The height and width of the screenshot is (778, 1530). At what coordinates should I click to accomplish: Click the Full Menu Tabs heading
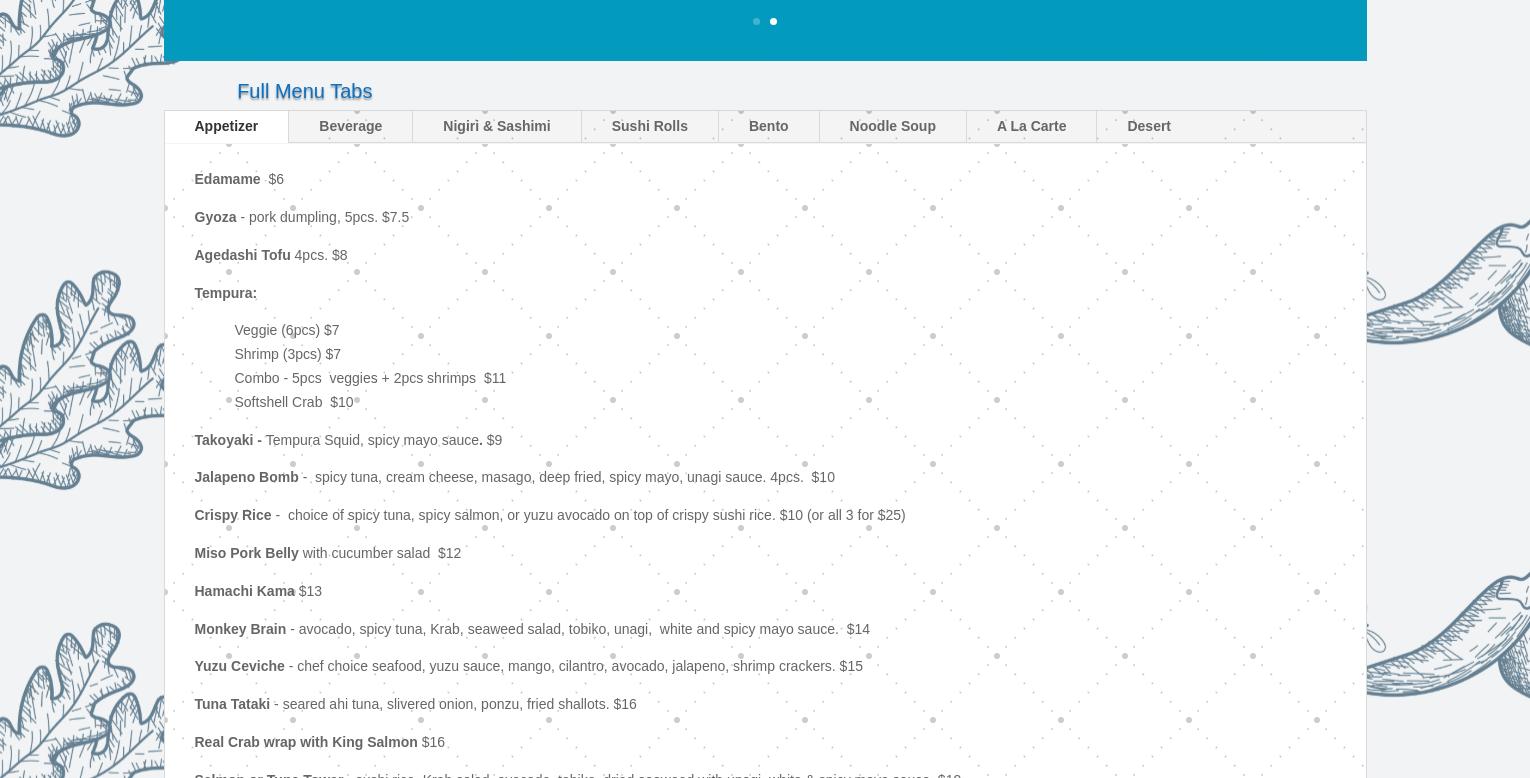[304, 91]
